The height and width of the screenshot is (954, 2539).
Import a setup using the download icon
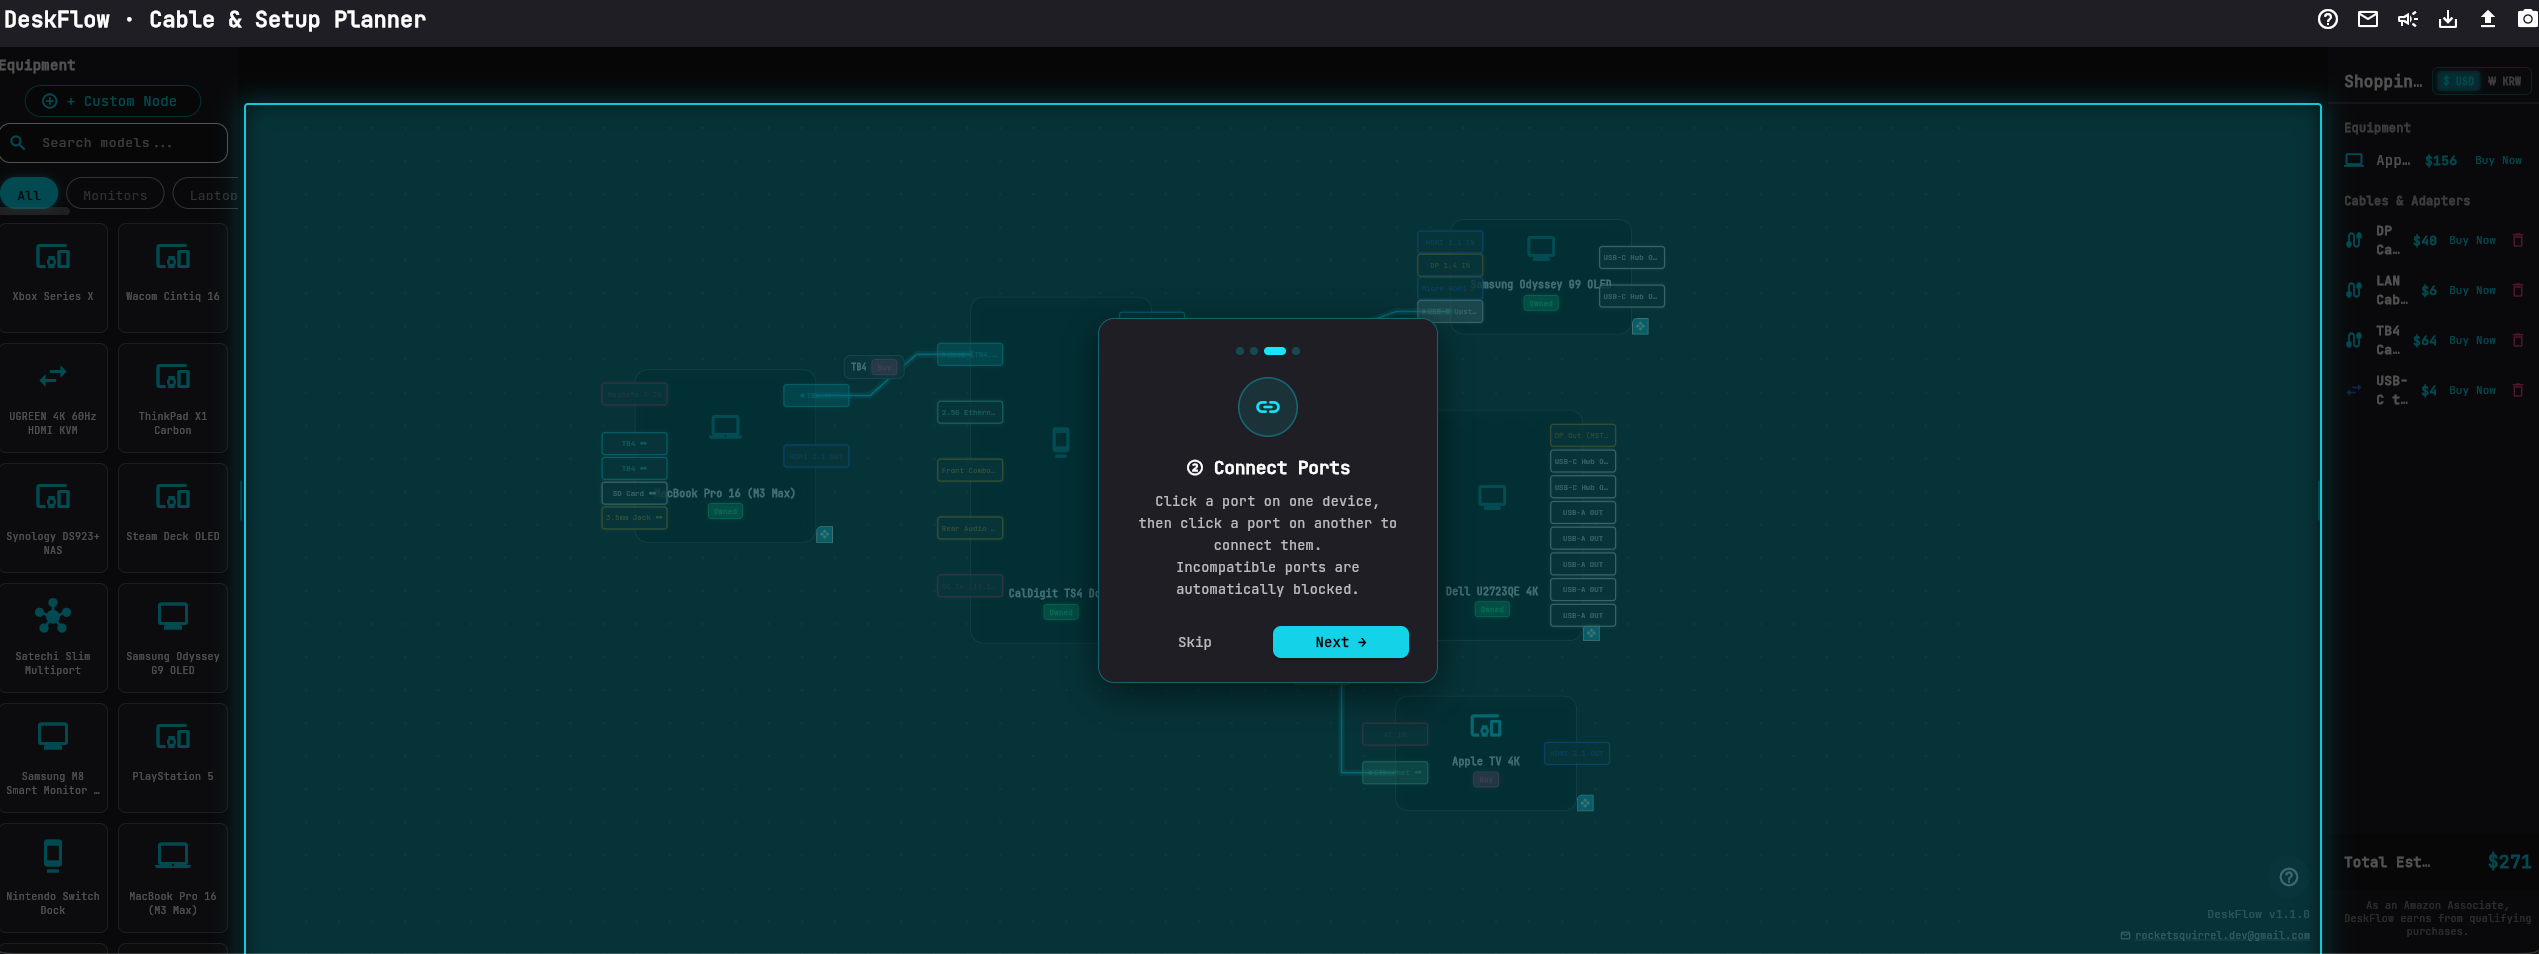pos(2448,19)
